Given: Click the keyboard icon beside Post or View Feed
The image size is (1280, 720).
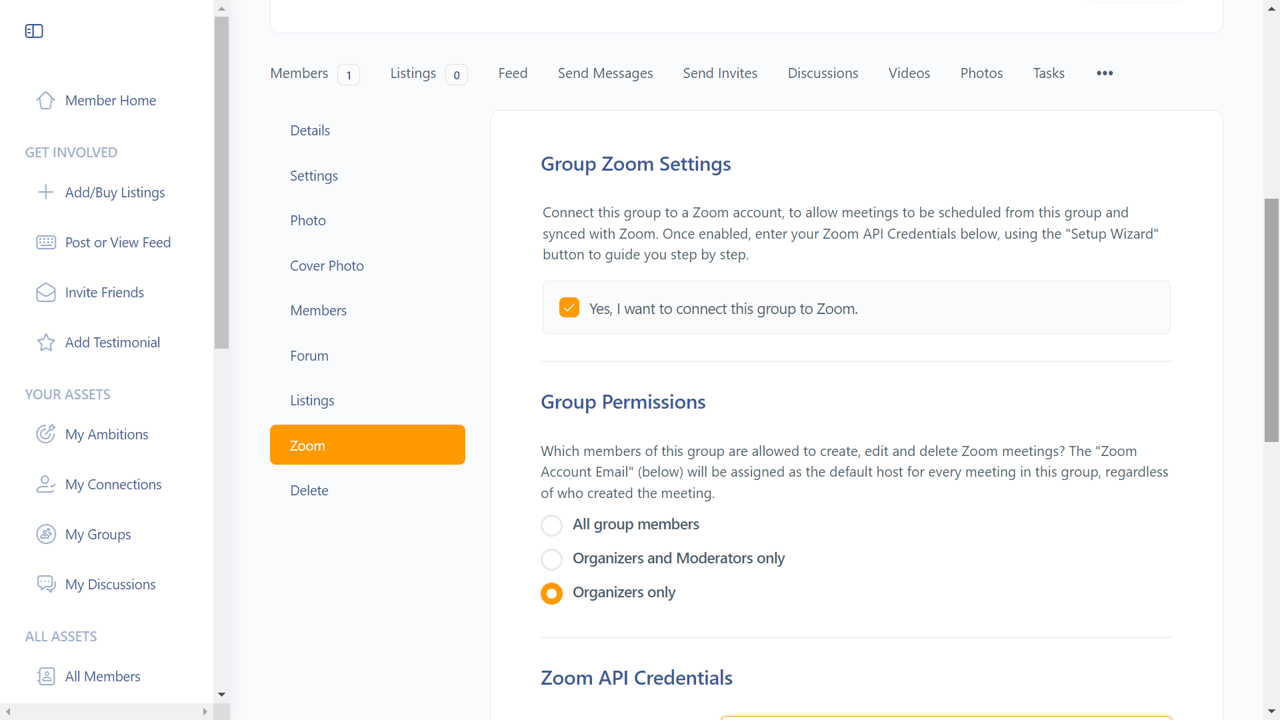Looking at the screenshot, I should 46,242.
